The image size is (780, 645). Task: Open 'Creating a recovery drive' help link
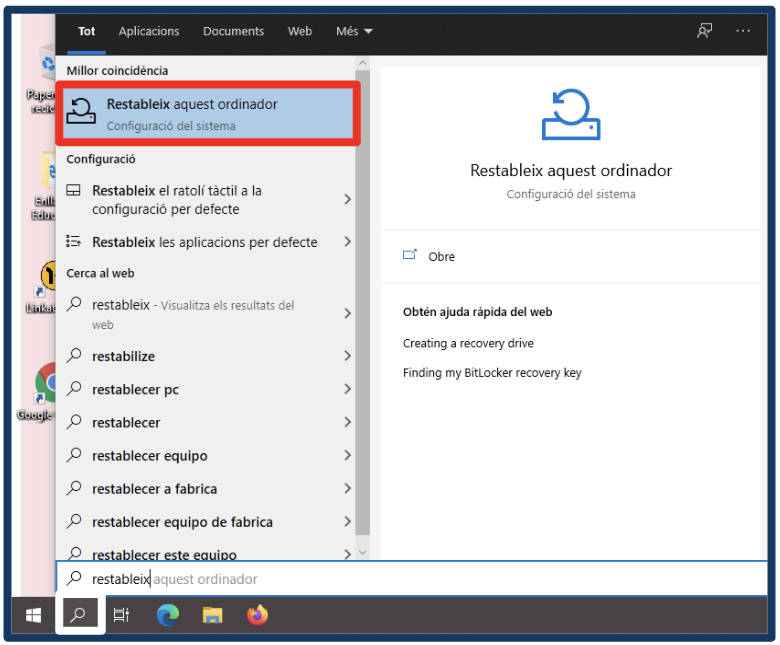468,343
